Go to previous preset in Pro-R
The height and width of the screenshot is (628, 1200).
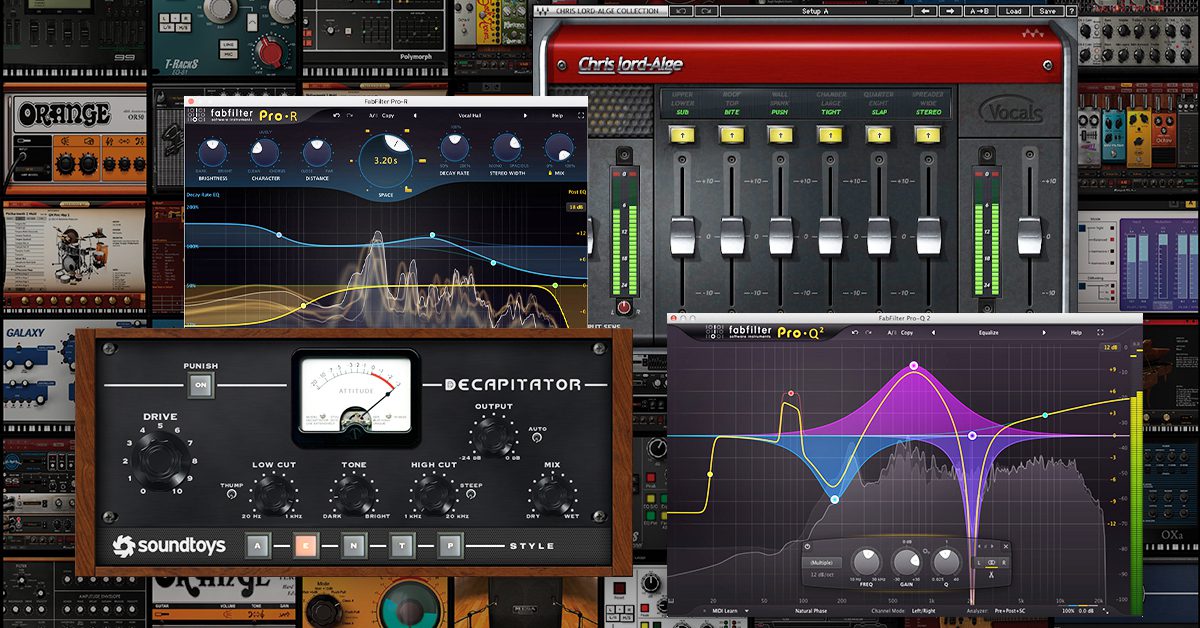(x=415, y=115)
